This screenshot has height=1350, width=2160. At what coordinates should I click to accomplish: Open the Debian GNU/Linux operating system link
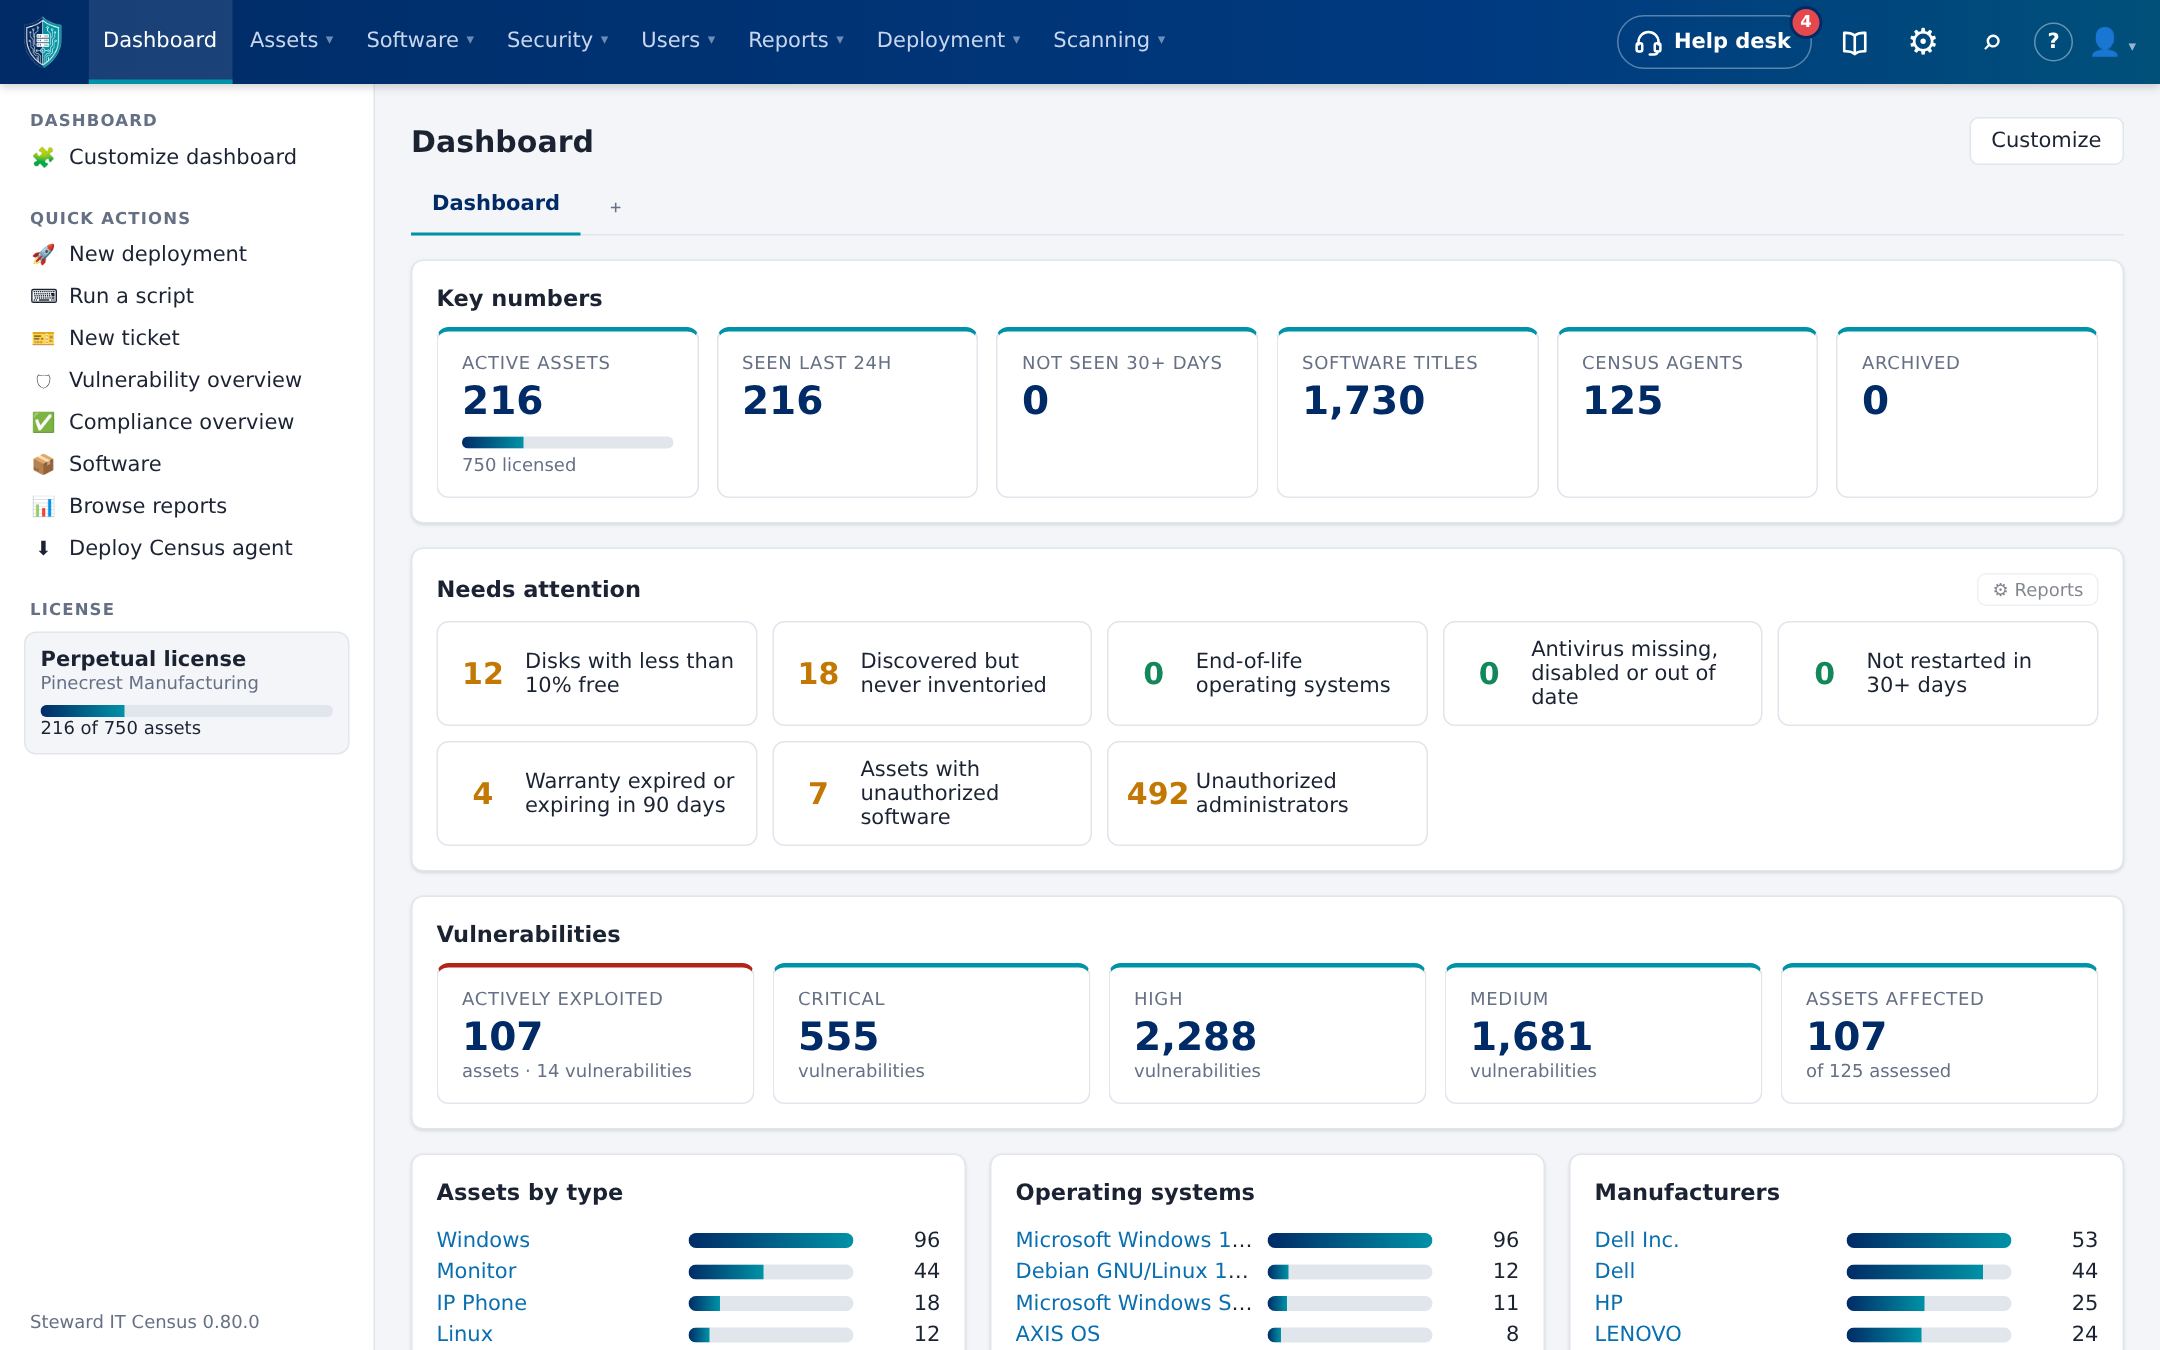point(1133,1271)
